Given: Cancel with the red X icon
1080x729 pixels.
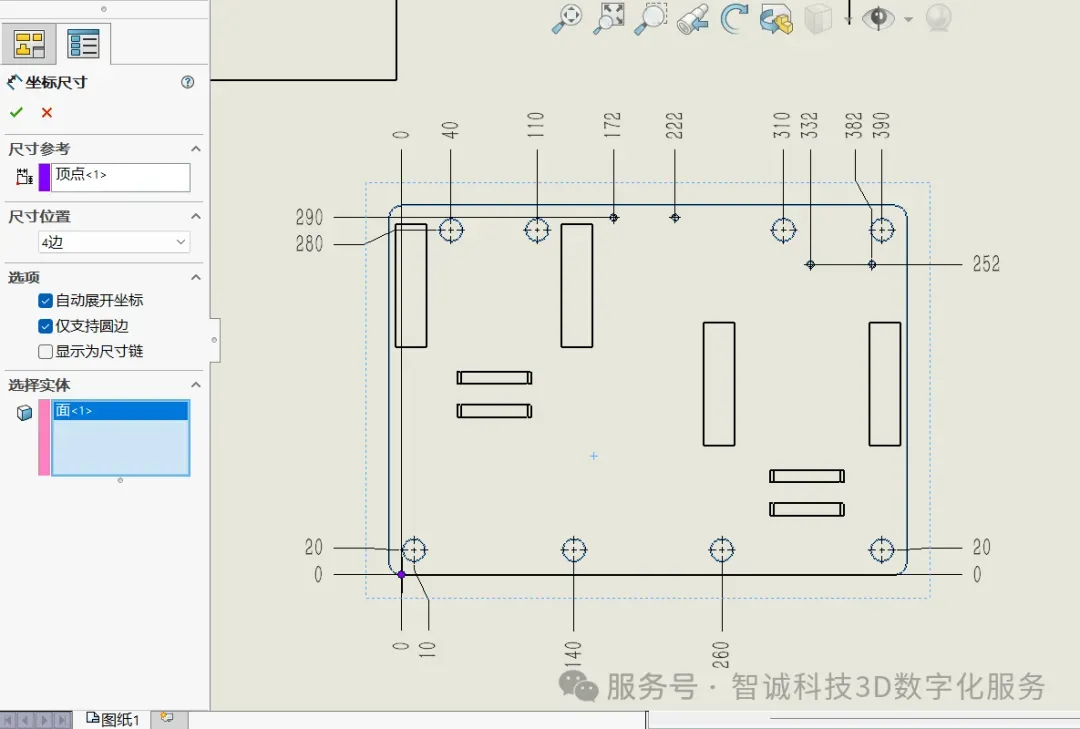Looking at the screenshot, I should click(46, 112).
